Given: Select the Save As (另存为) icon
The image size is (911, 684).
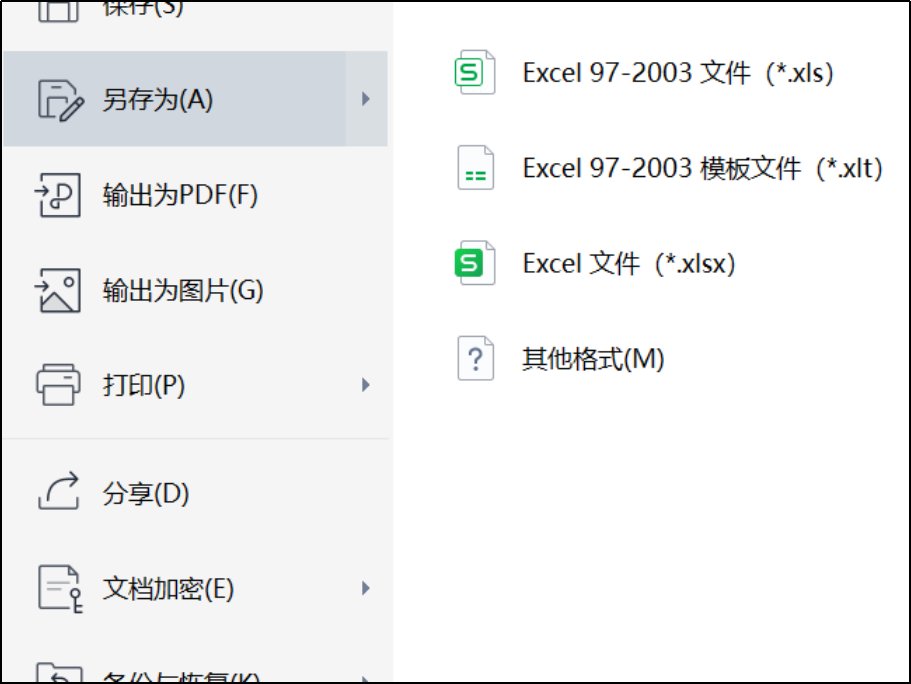Looking at the screenshot, I should 59,100.
